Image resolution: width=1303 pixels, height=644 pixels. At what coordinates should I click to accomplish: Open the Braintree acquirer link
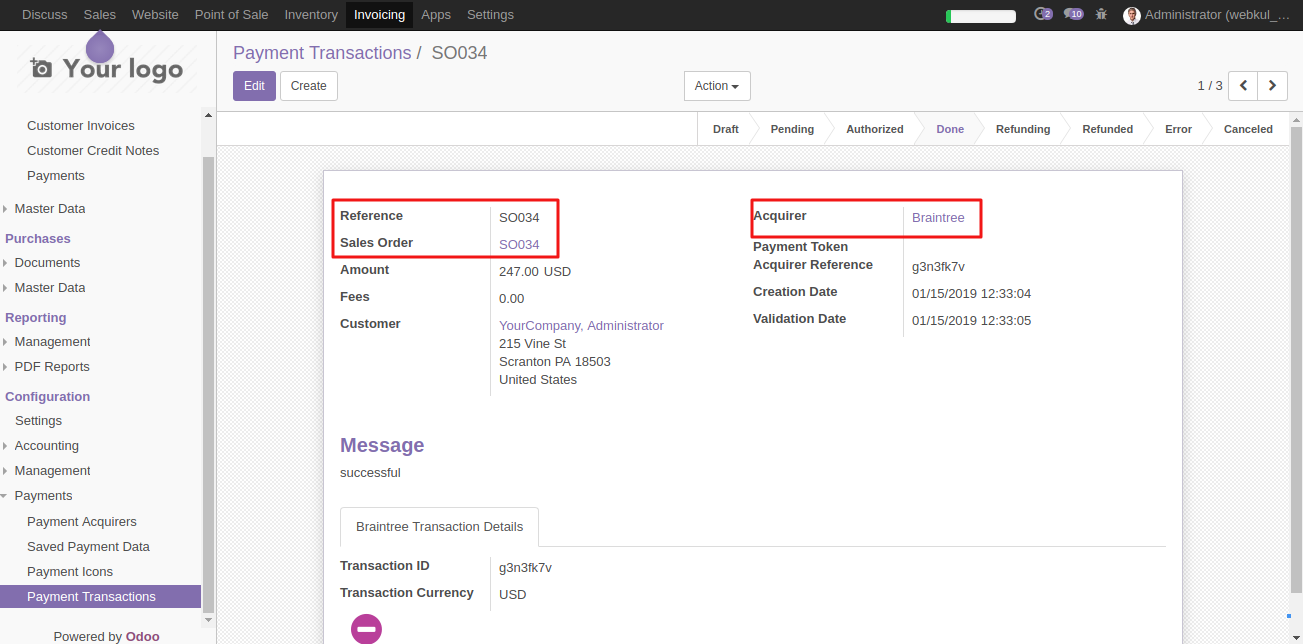(937, 217)
